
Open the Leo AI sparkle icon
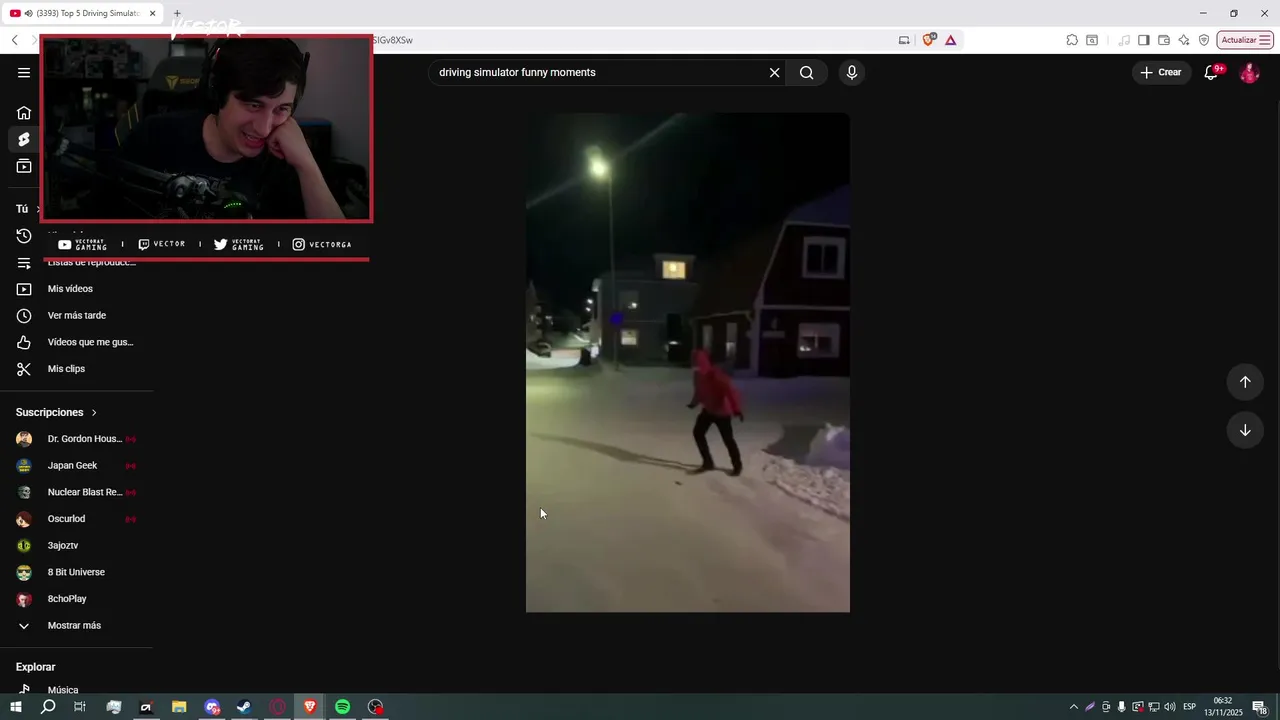pos(1184,40)
